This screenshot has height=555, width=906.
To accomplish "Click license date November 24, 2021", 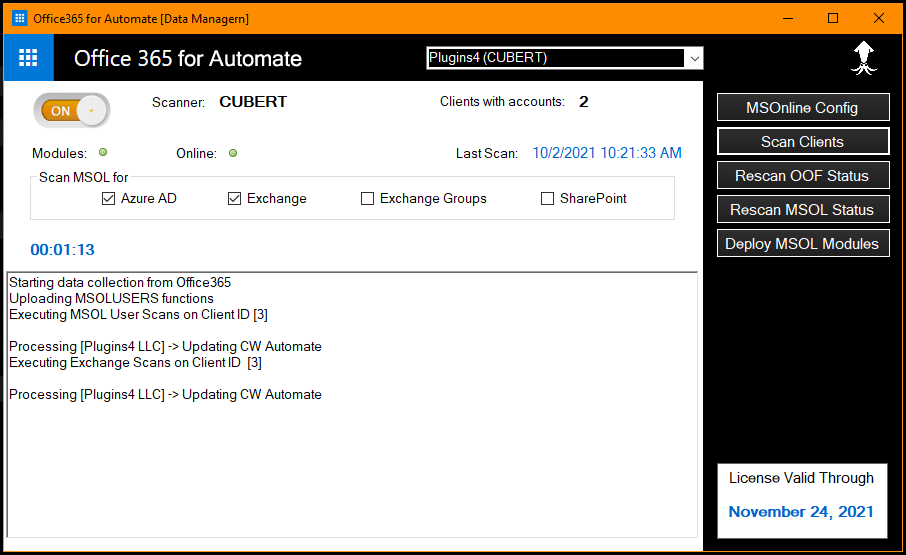I will (801, 512).
